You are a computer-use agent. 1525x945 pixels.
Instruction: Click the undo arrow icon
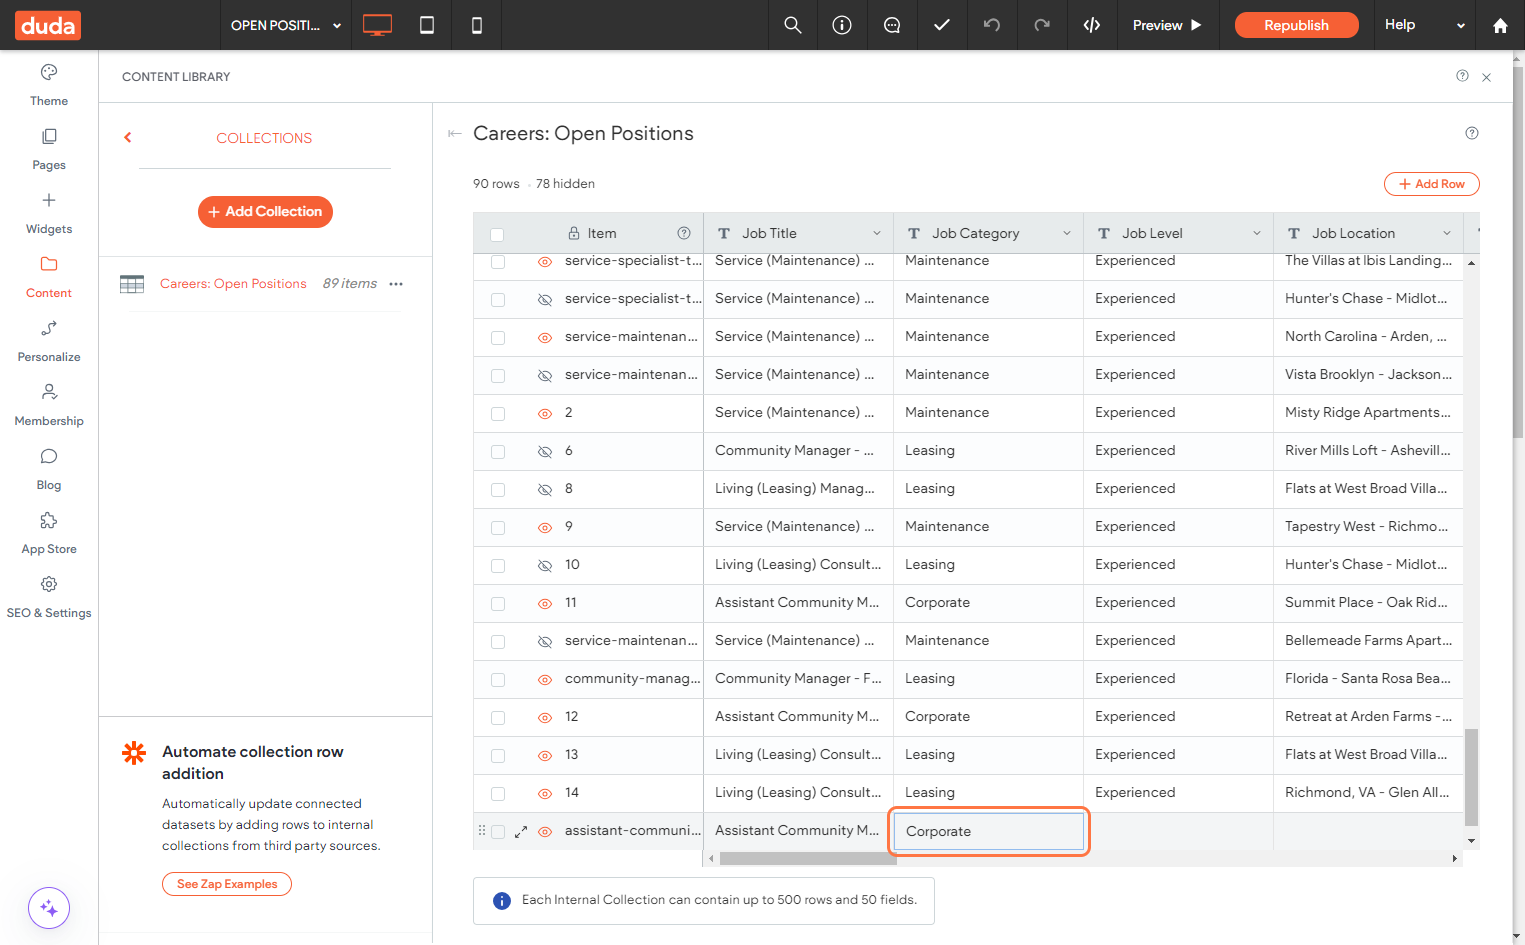(992, 25)
